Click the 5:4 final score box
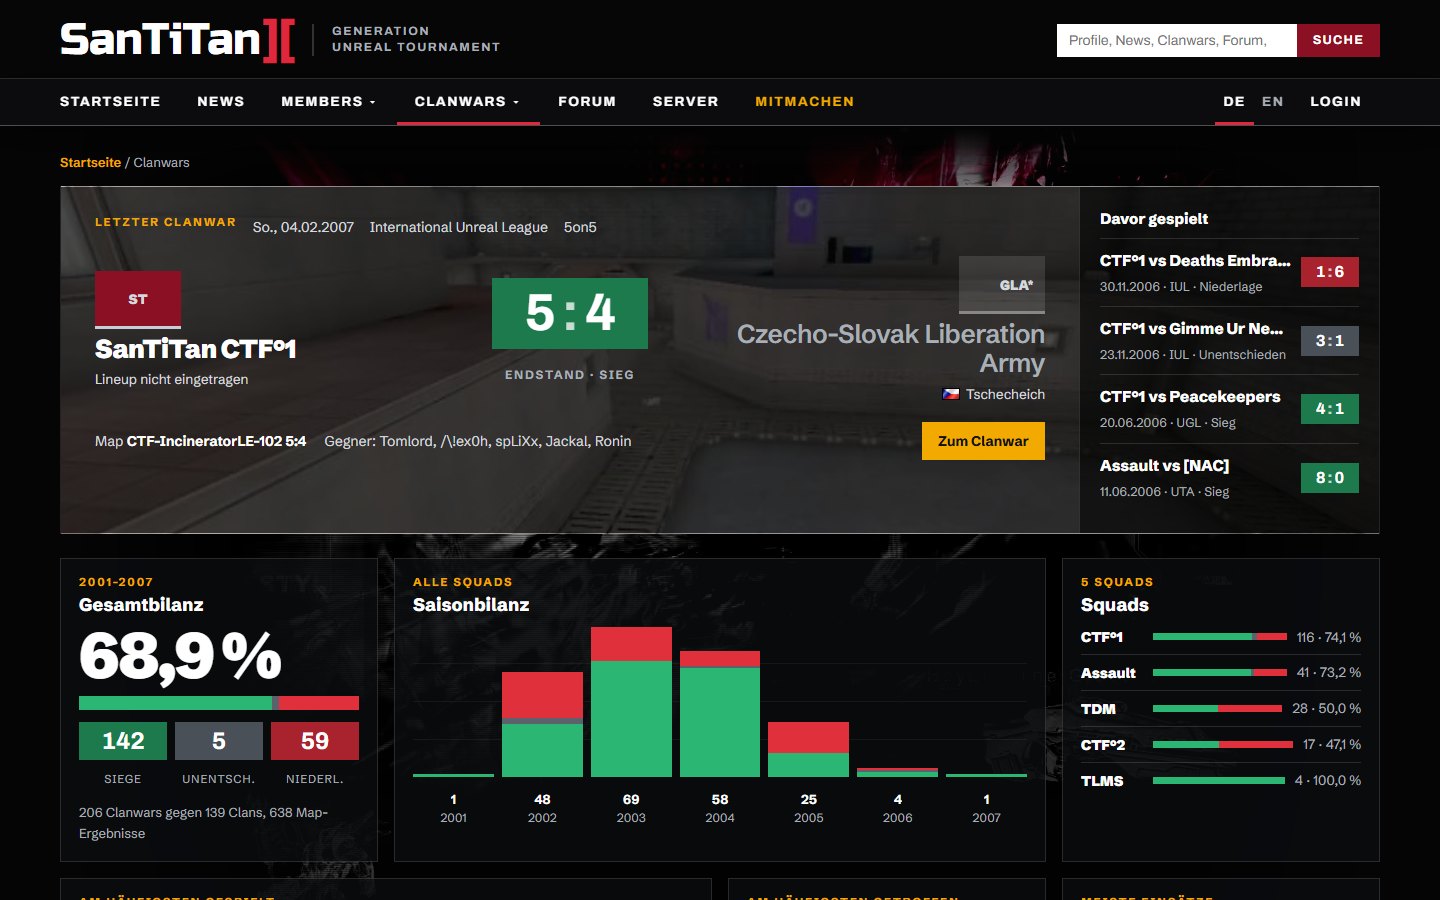Screen dimensions: 1440x900 pyautogui.click(x=570, y=313)
